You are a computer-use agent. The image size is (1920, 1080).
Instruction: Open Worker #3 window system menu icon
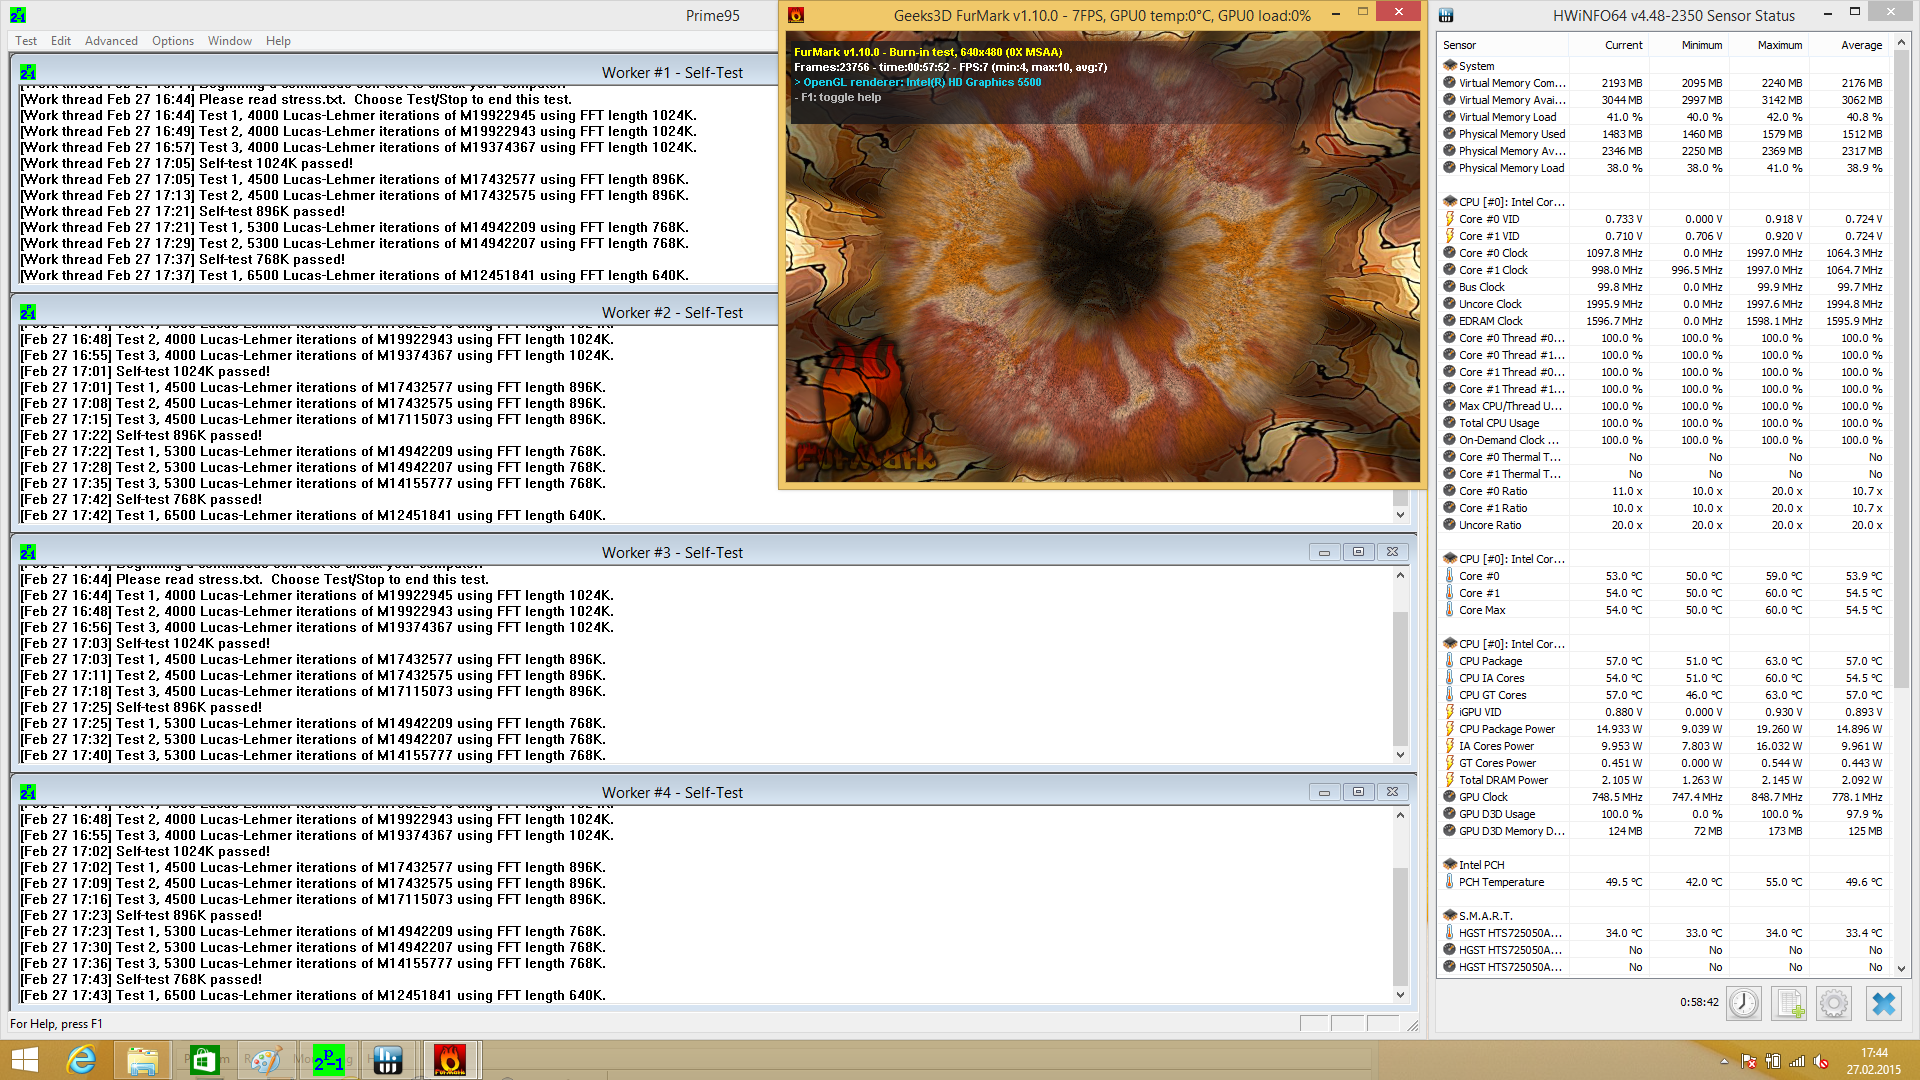[x=28, y=553]
